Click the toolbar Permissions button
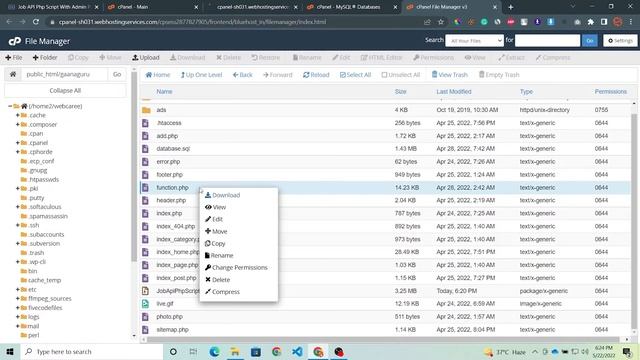This screenshot has height=360, width=640. click(x=433, y=58)
